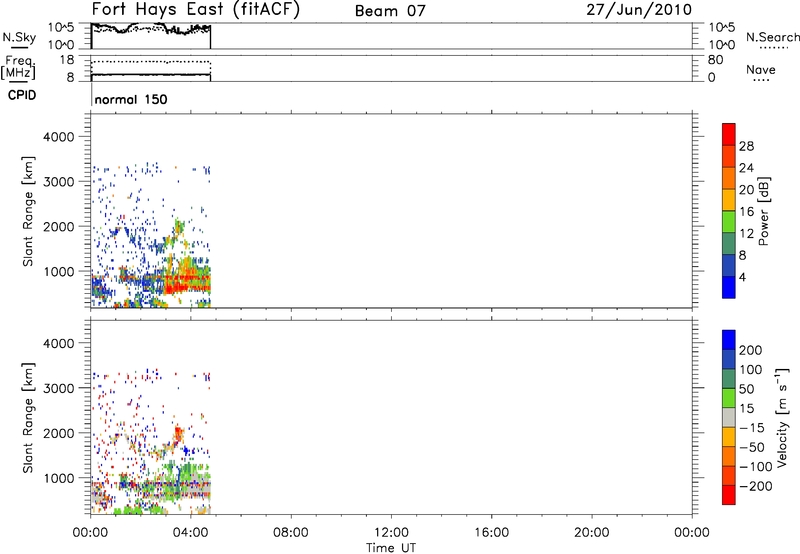Select the blue top segment of the velocity colorbar
Image resolution: width=800 pixels, height=554 pixels.
pos(729,340)
